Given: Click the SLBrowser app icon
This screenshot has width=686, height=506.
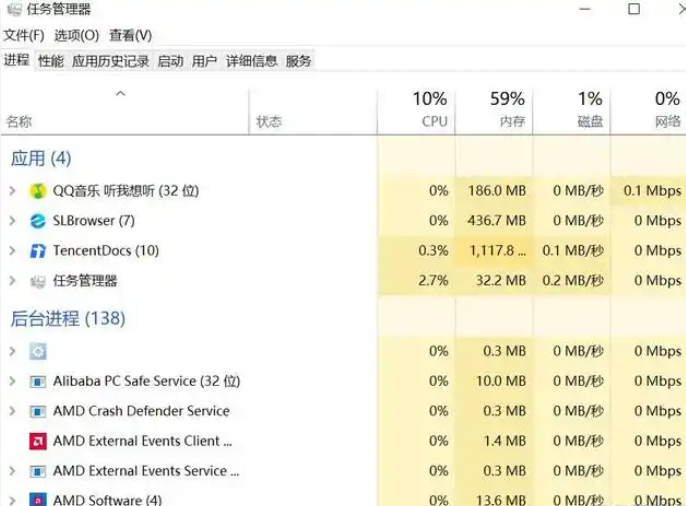Looking at the screenshot, I should [38, 221].
